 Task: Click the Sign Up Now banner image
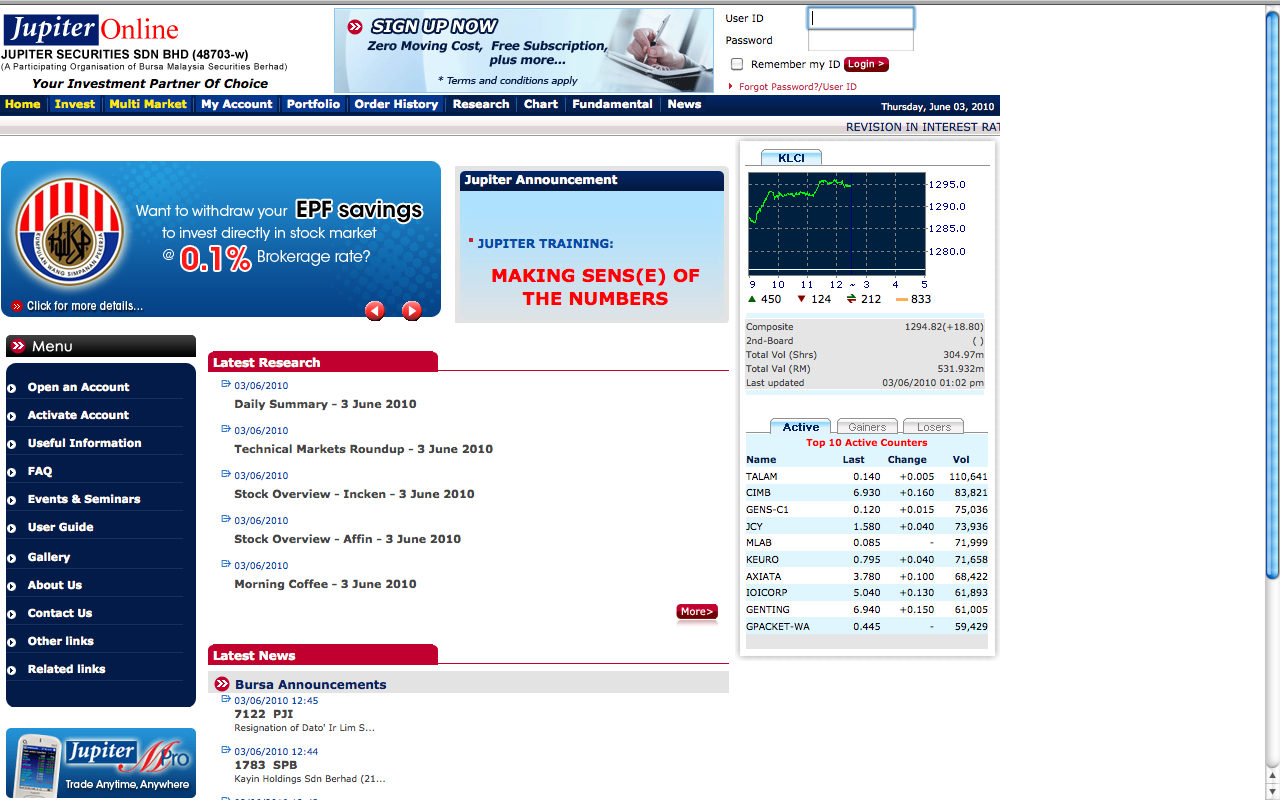click(524, 50)
